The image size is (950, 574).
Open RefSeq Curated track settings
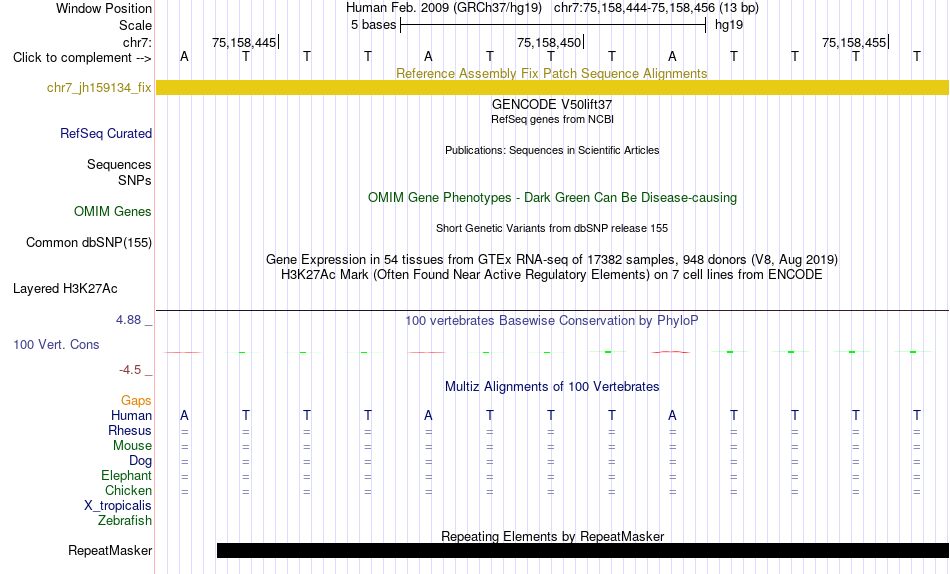tap(106, 133)
